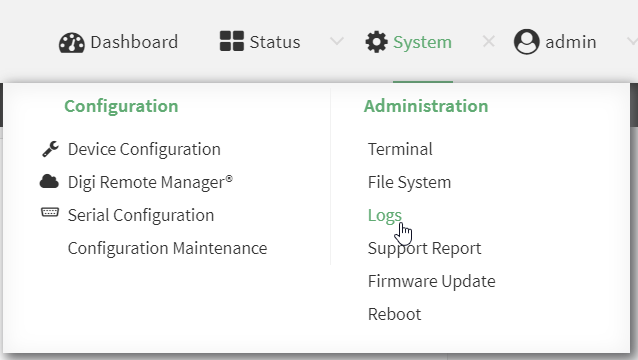Click the System gear icon
638x360 pixels.
coord(376,42)
